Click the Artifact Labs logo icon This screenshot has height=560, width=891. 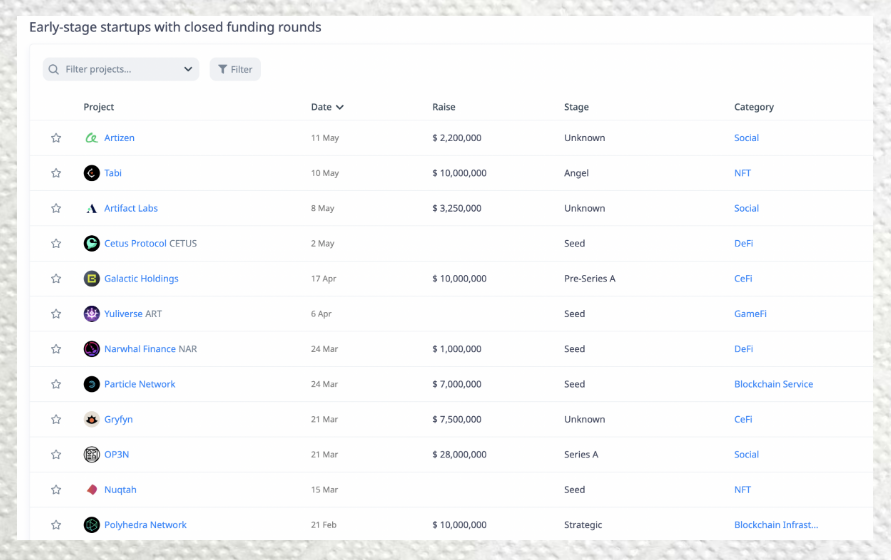[x=91, y=208]
